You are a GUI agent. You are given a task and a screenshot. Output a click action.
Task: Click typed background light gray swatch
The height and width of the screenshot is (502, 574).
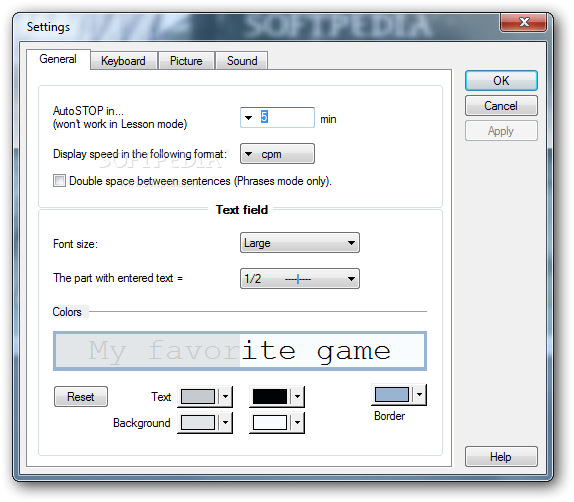point(198,423)
